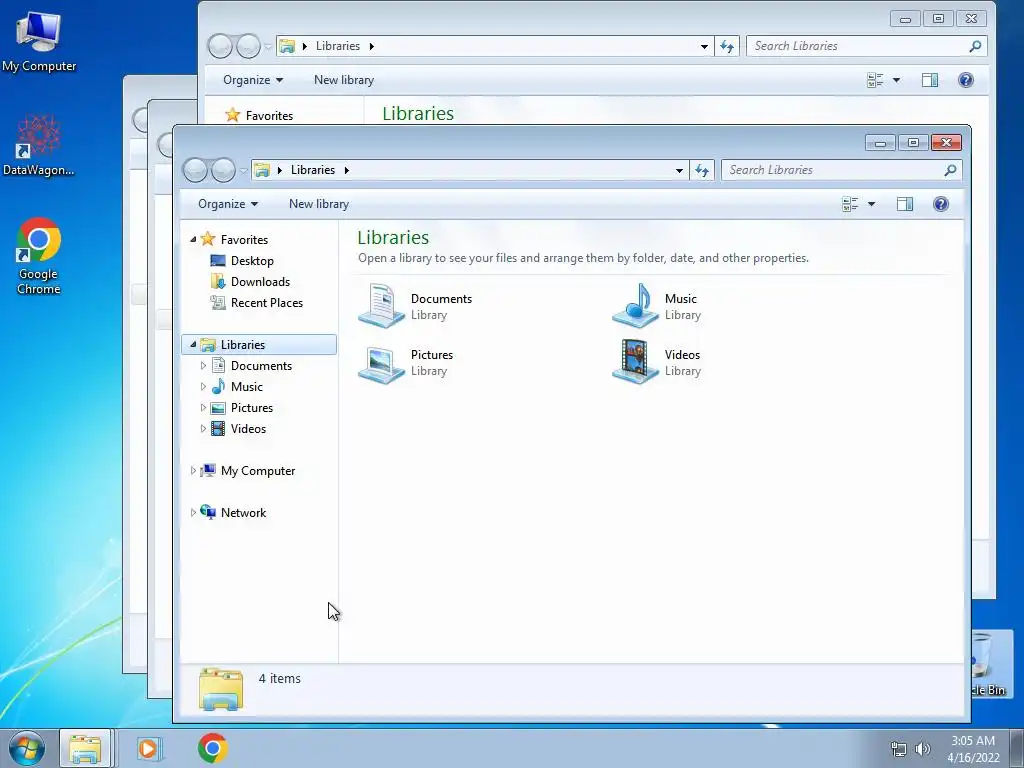Collapse the Favorites group
1024x768 pixels.
tap(193, 240)
